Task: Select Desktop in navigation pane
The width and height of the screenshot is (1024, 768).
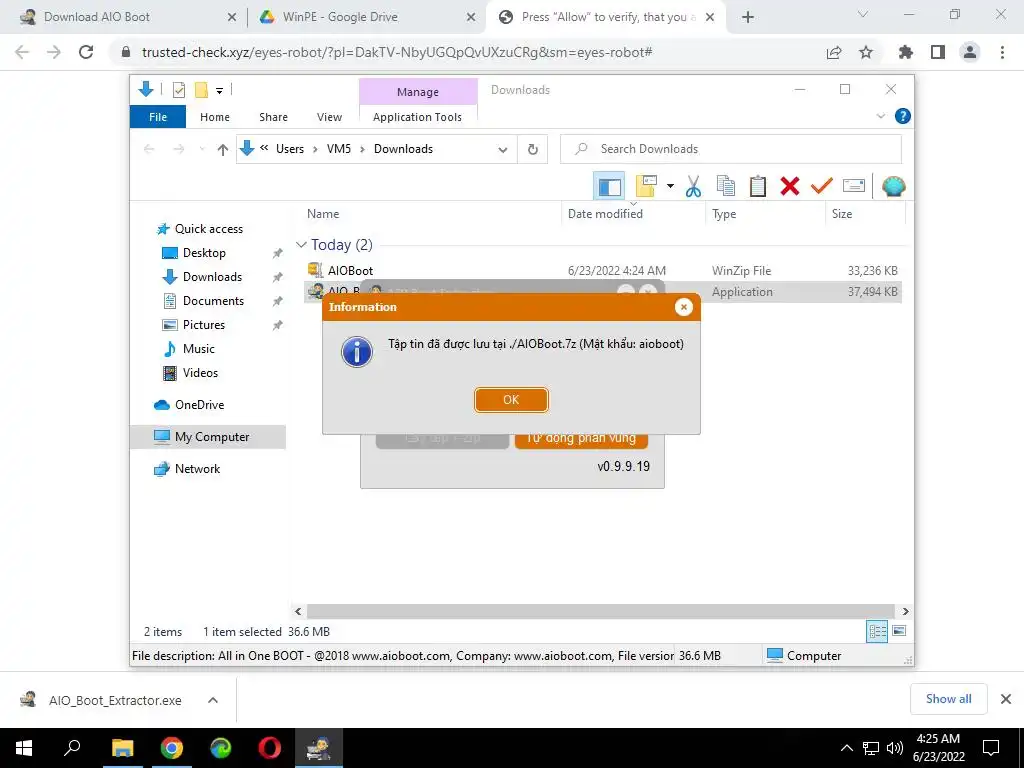Action: 204,253
